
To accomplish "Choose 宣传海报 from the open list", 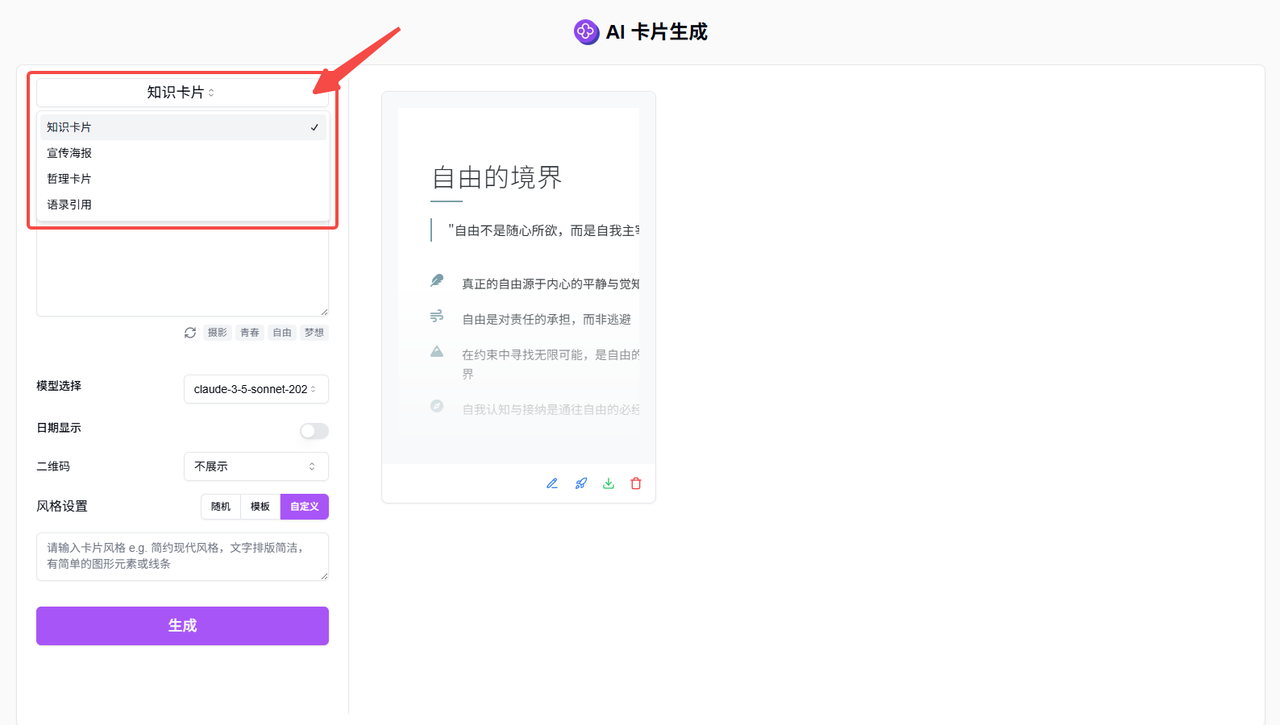I will [70, 153].
